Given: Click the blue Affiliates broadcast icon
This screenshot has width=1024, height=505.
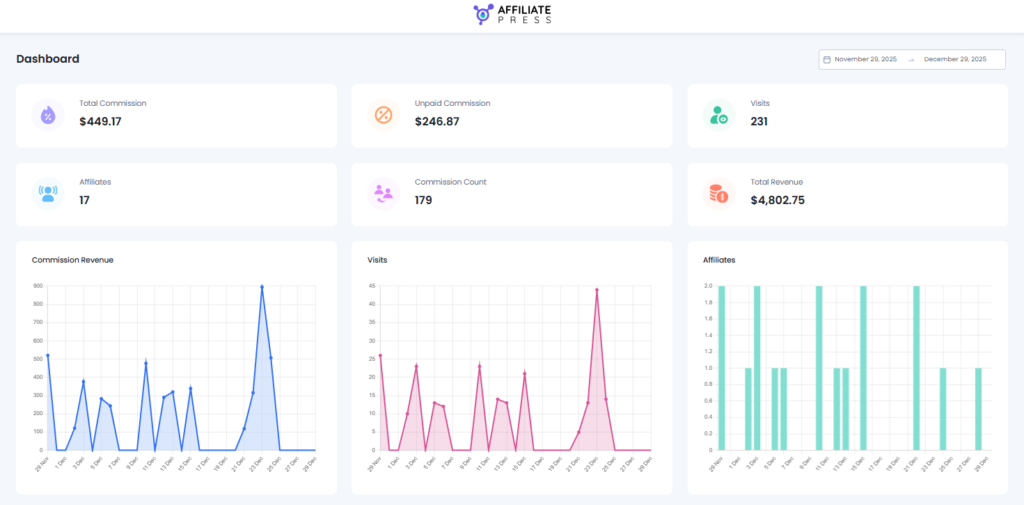Looking at the screenshot, I should [48, 194].
